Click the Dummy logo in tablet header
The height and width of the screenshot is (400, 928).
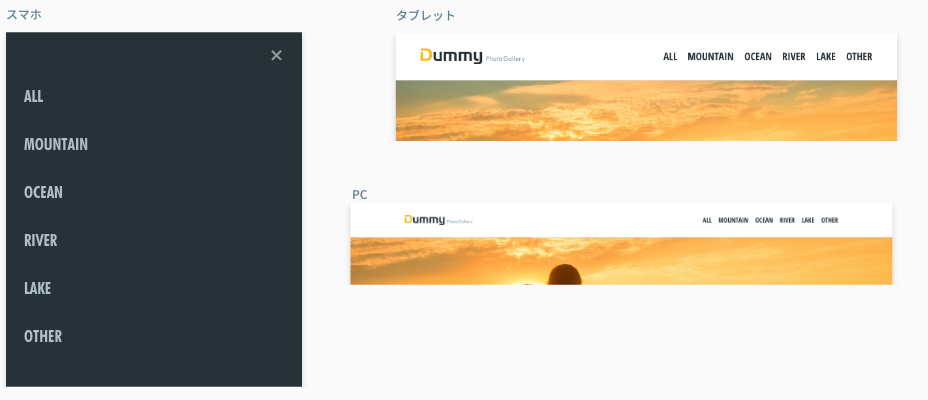[452, 56]
